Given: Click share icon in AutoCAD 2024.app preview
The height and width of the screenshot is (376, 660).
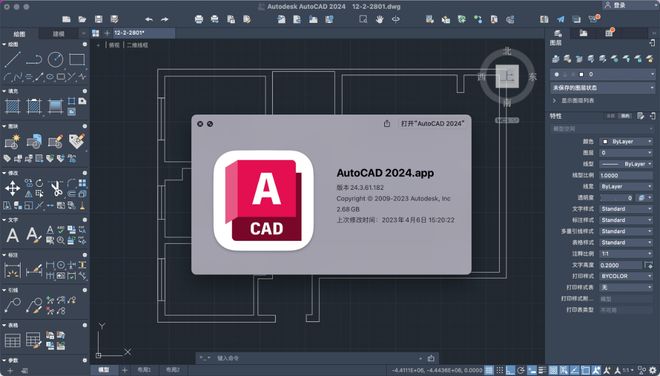Looking at the screenshot, I should coord(387,123).
